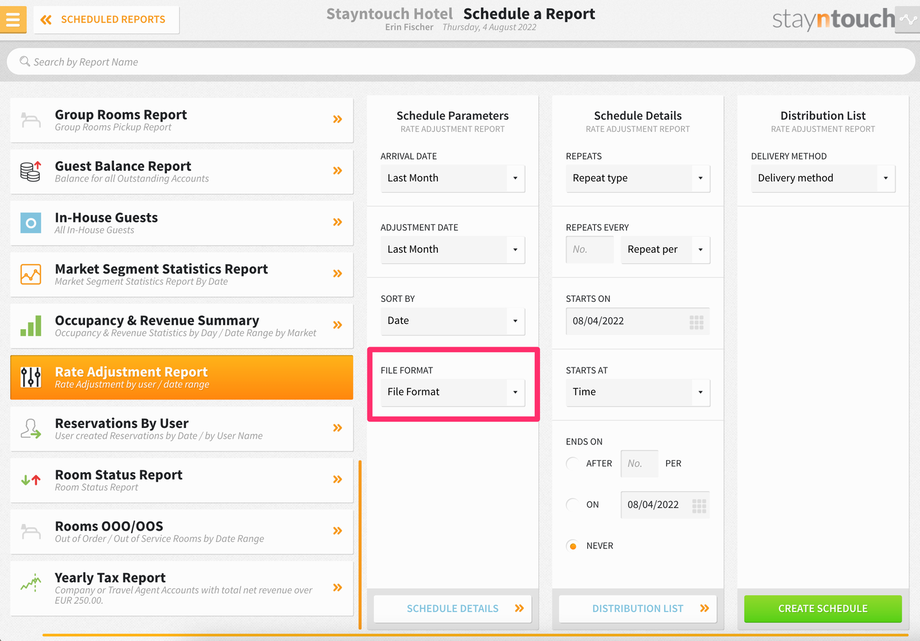This screenshot has height=641, width=920.
Task: Click Yearly Tax Report title text
Action: coord(110,578)
